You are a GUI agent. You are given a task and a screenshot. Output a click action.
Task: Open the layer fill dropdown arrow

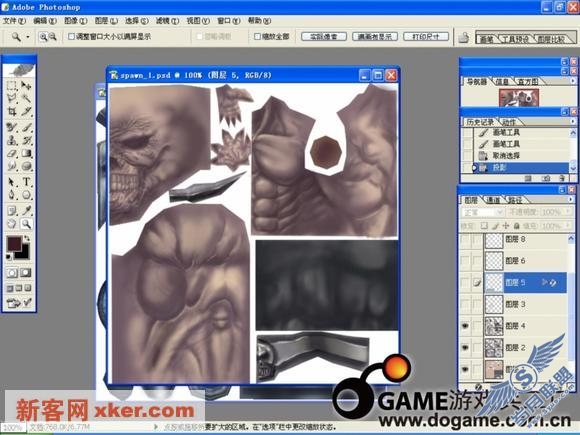(568, 225)
